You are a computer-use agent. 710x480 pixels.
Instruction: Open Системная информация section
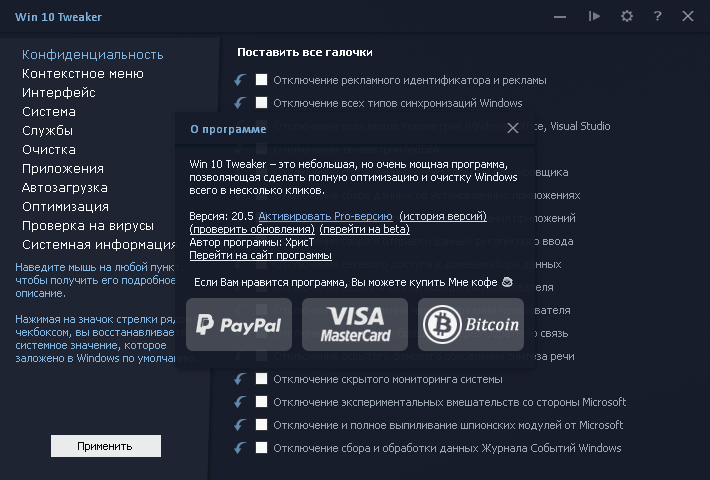click(x=99, y=245)
